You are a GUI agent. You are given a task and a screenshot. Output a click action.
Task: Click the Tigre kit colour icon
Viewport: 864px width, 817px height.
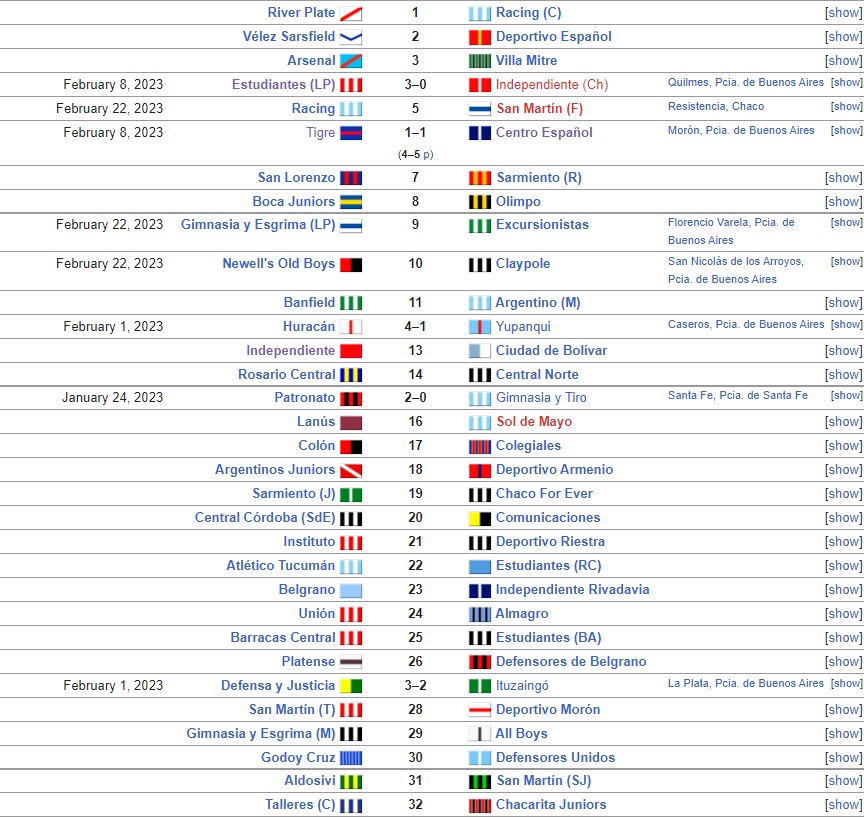[350, 133]
